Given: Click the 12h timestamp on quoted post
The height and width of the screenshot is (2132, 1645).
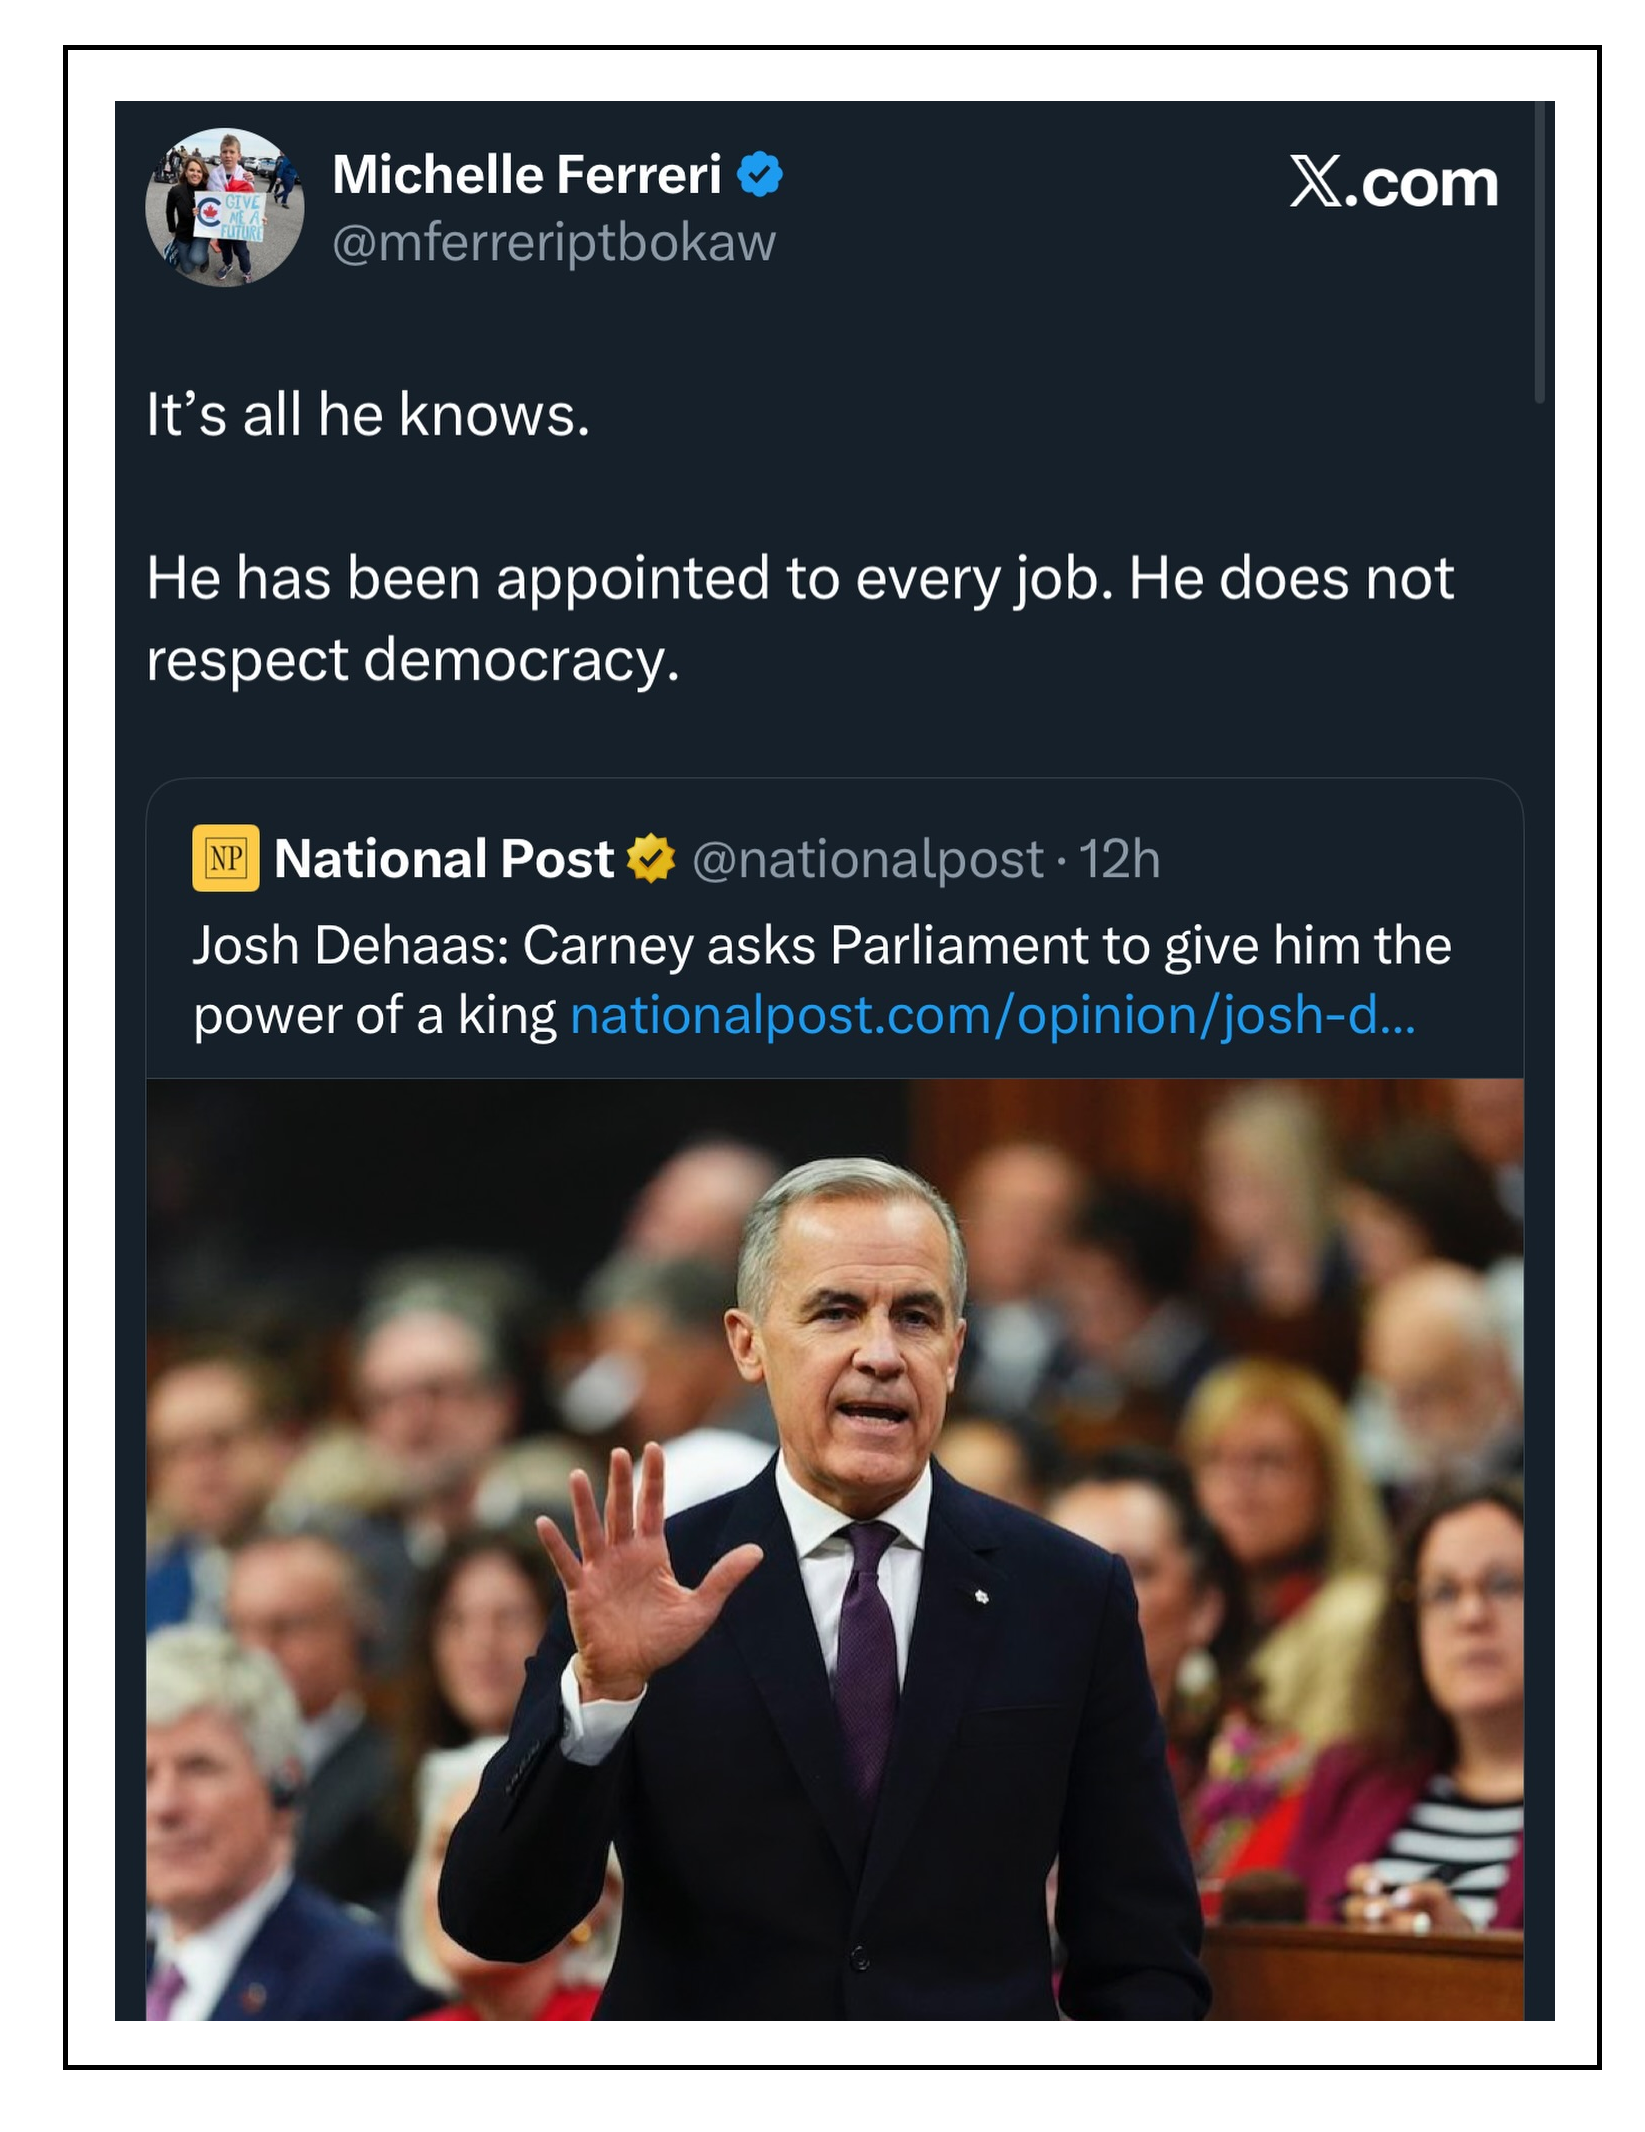Looking at the screenshot, I should click(1120, 859).
